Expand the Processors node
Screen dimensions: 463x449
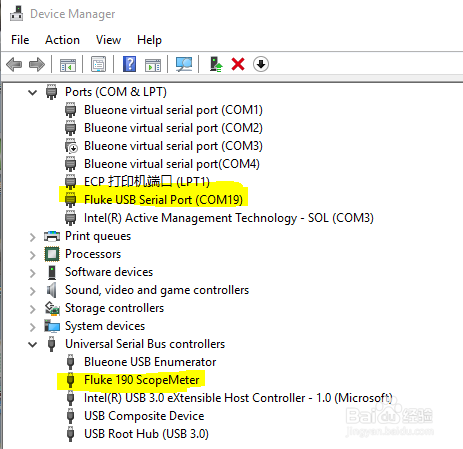coord(32,255)
